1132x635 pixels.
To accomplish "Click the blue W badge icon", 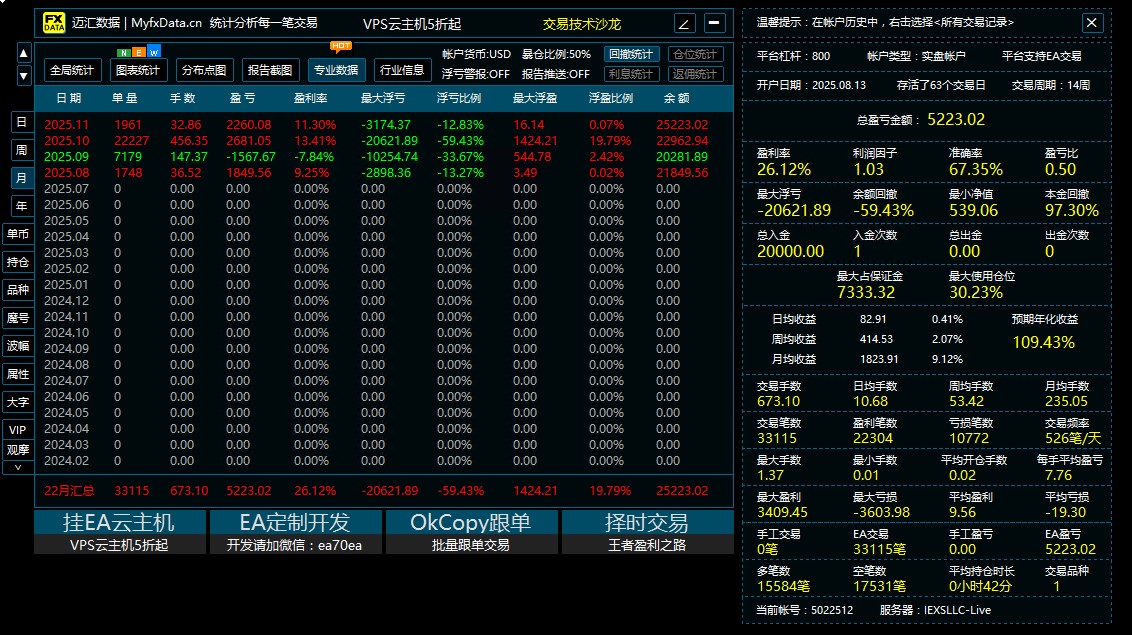I will coord(154,53).
